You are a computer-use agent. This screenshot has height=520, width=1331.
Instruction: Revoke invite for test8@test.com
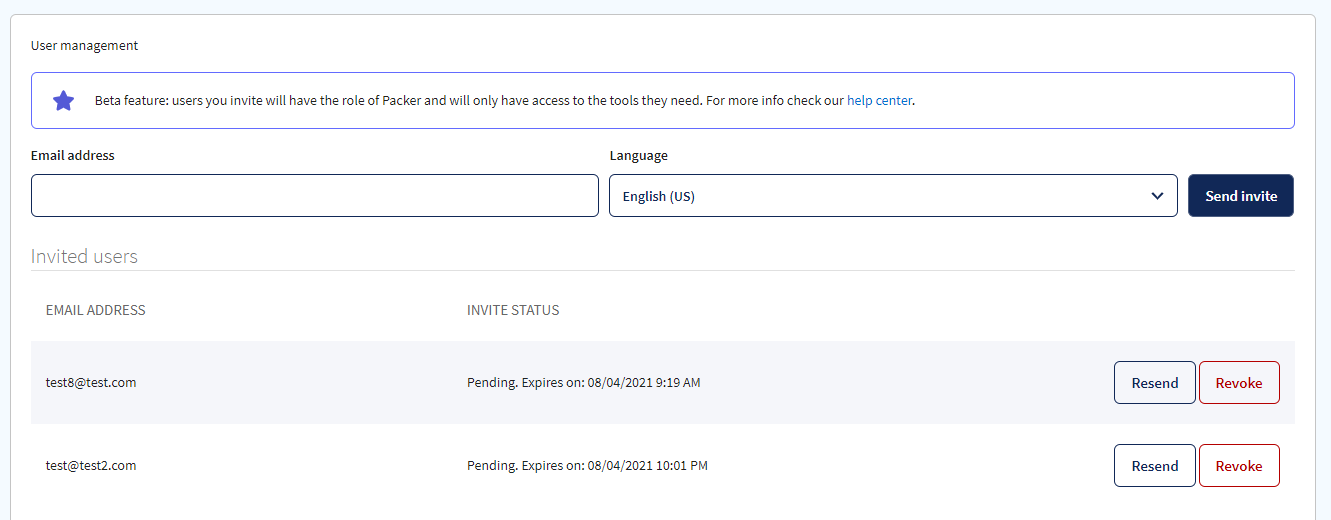click(x=1239, y=383)
